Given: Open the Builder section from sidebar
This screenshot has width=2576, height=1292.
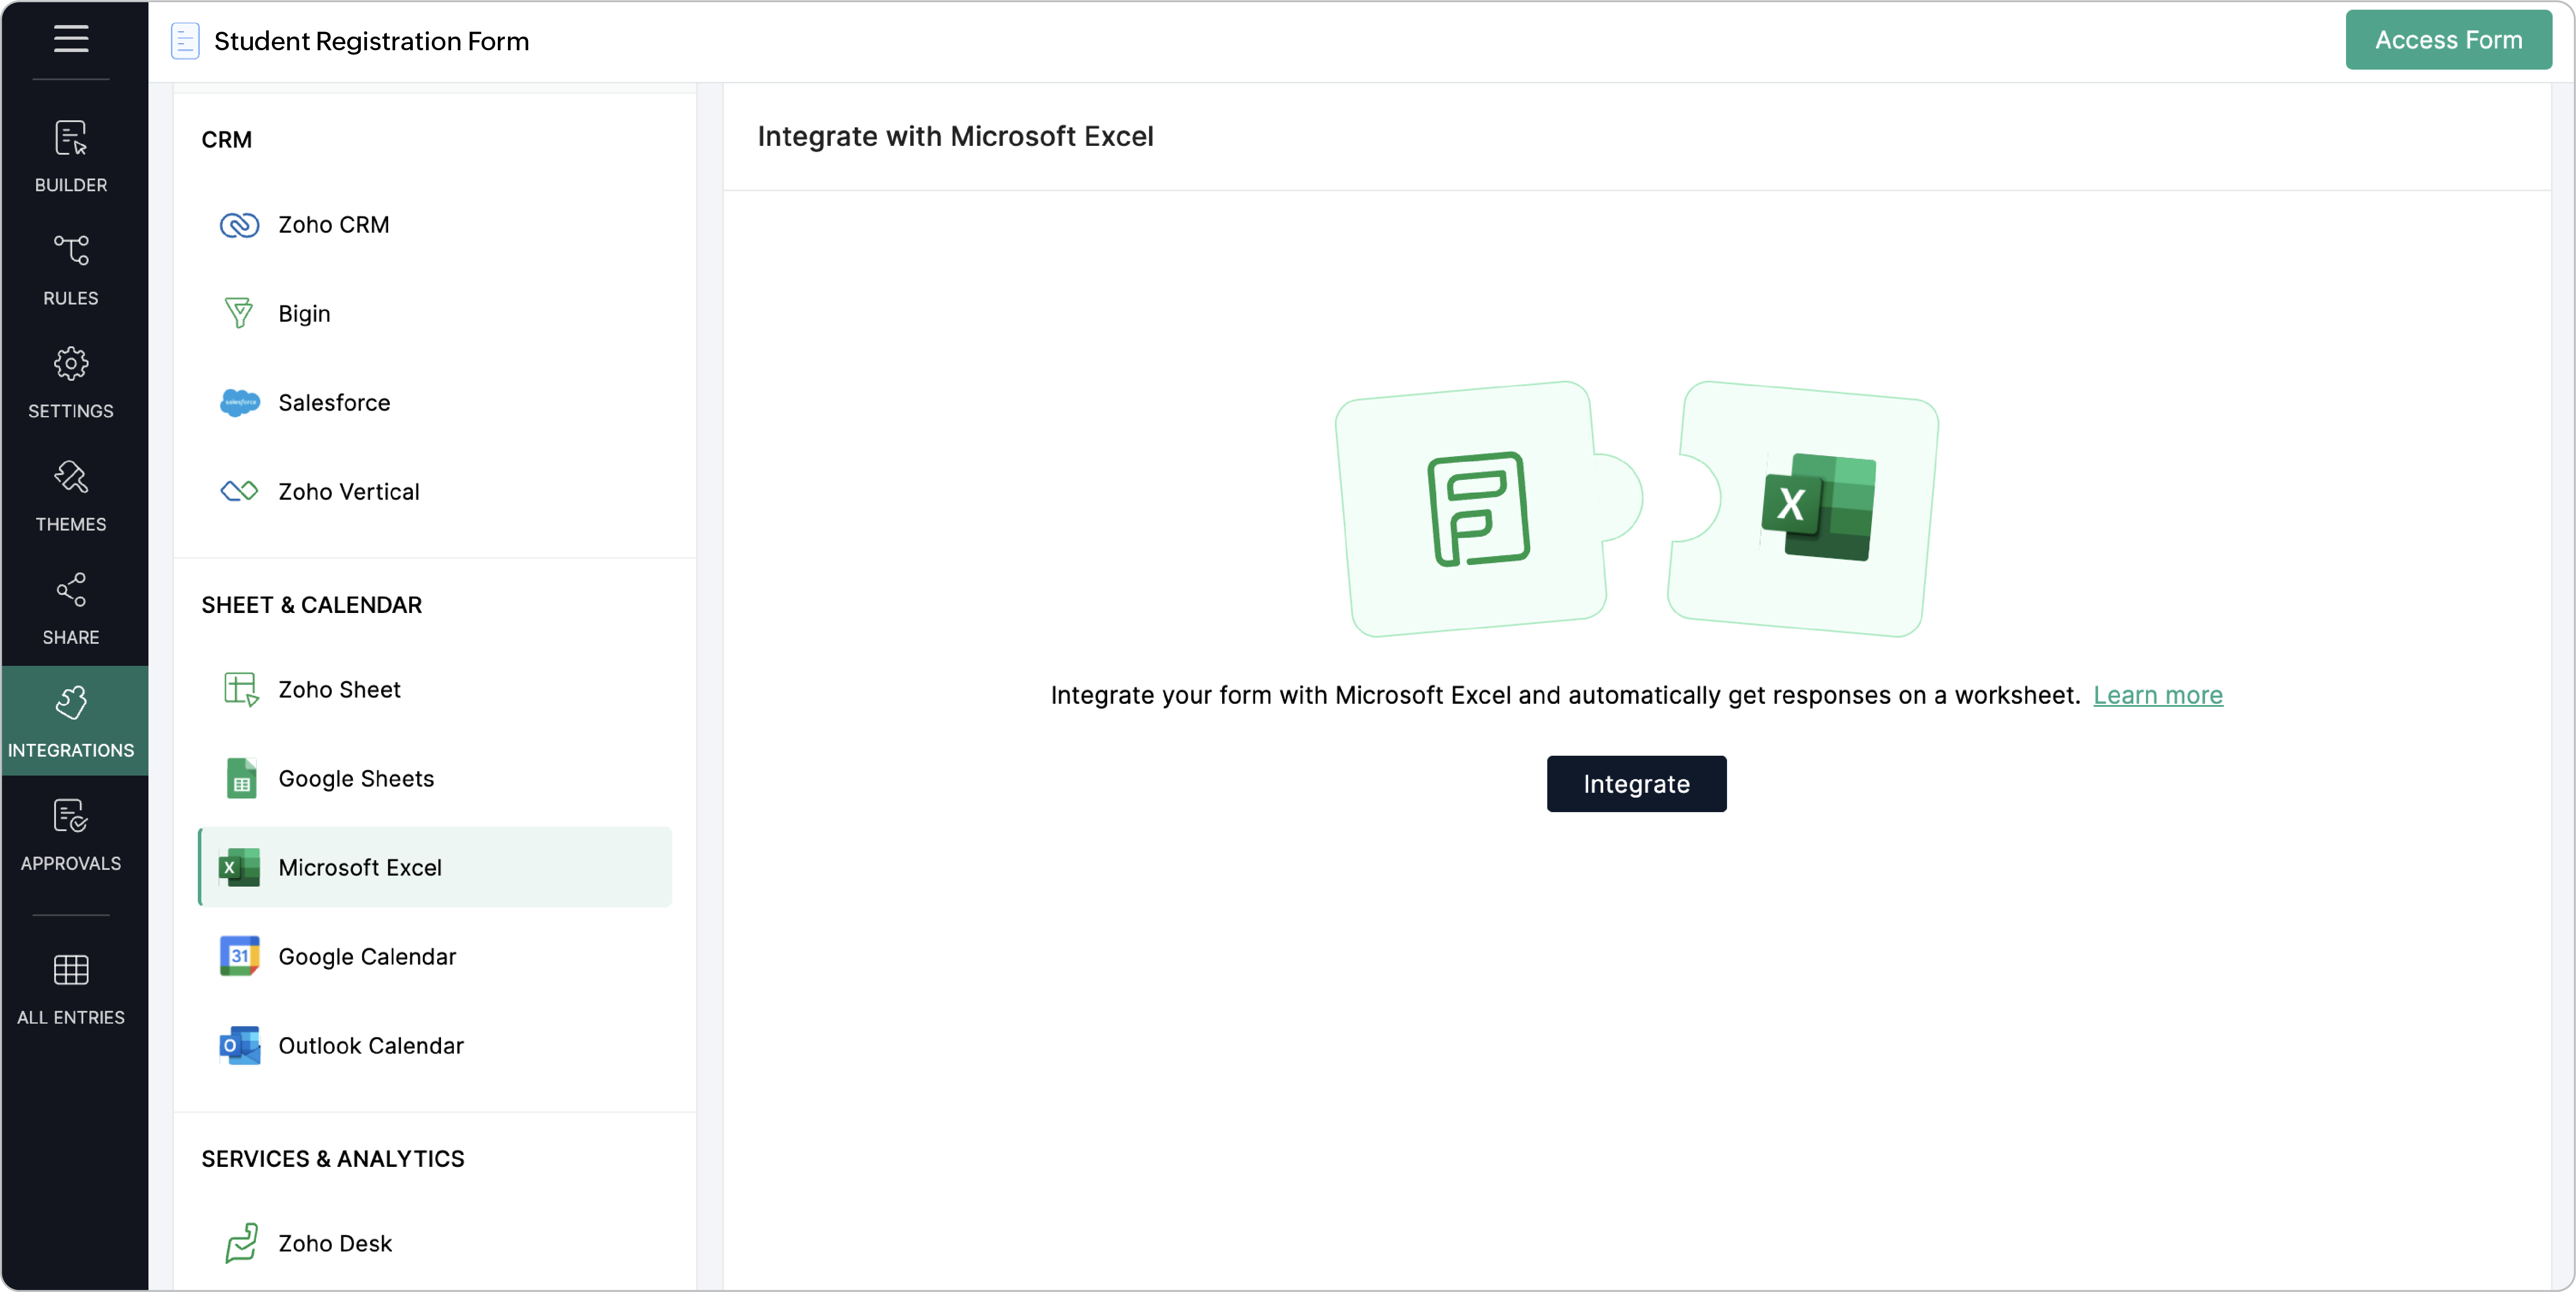Looking at the screenshot, I should [x=71, y=155].
